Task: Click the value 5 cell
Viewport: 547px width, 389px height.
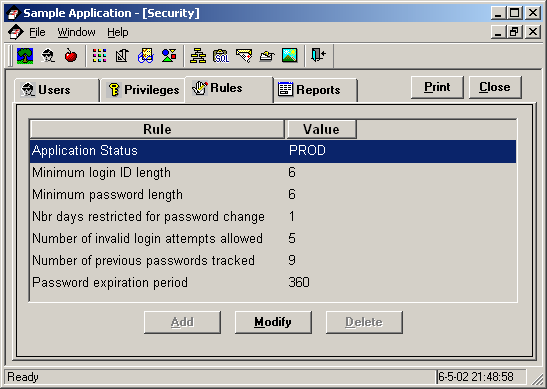Action: [x=292, y=239]
